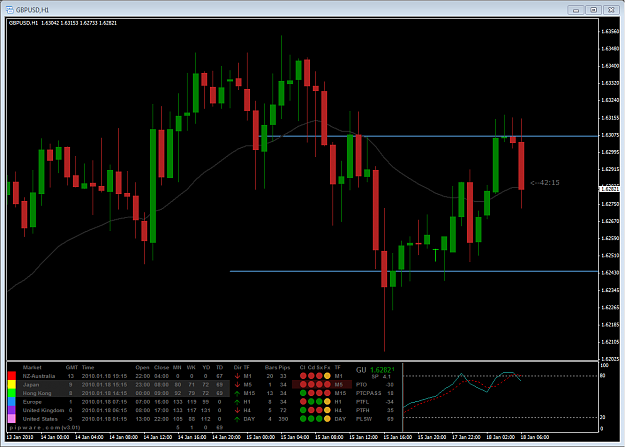Click the green up arrow beside M15

pos(237,393)
